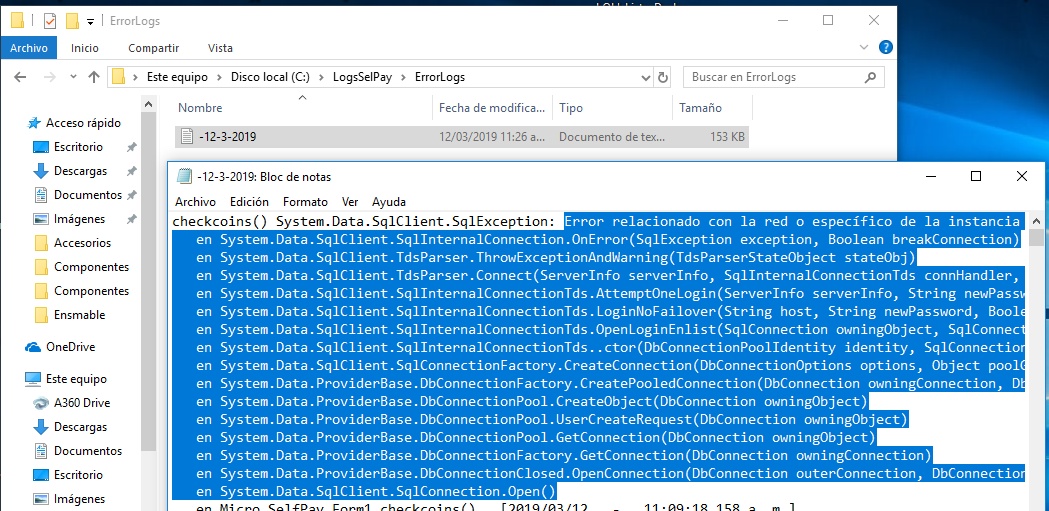Viewport: 1049px width, 511px height.
Task: Open recent locations dropdown next to forward arrow
Action: click(72, 78)
